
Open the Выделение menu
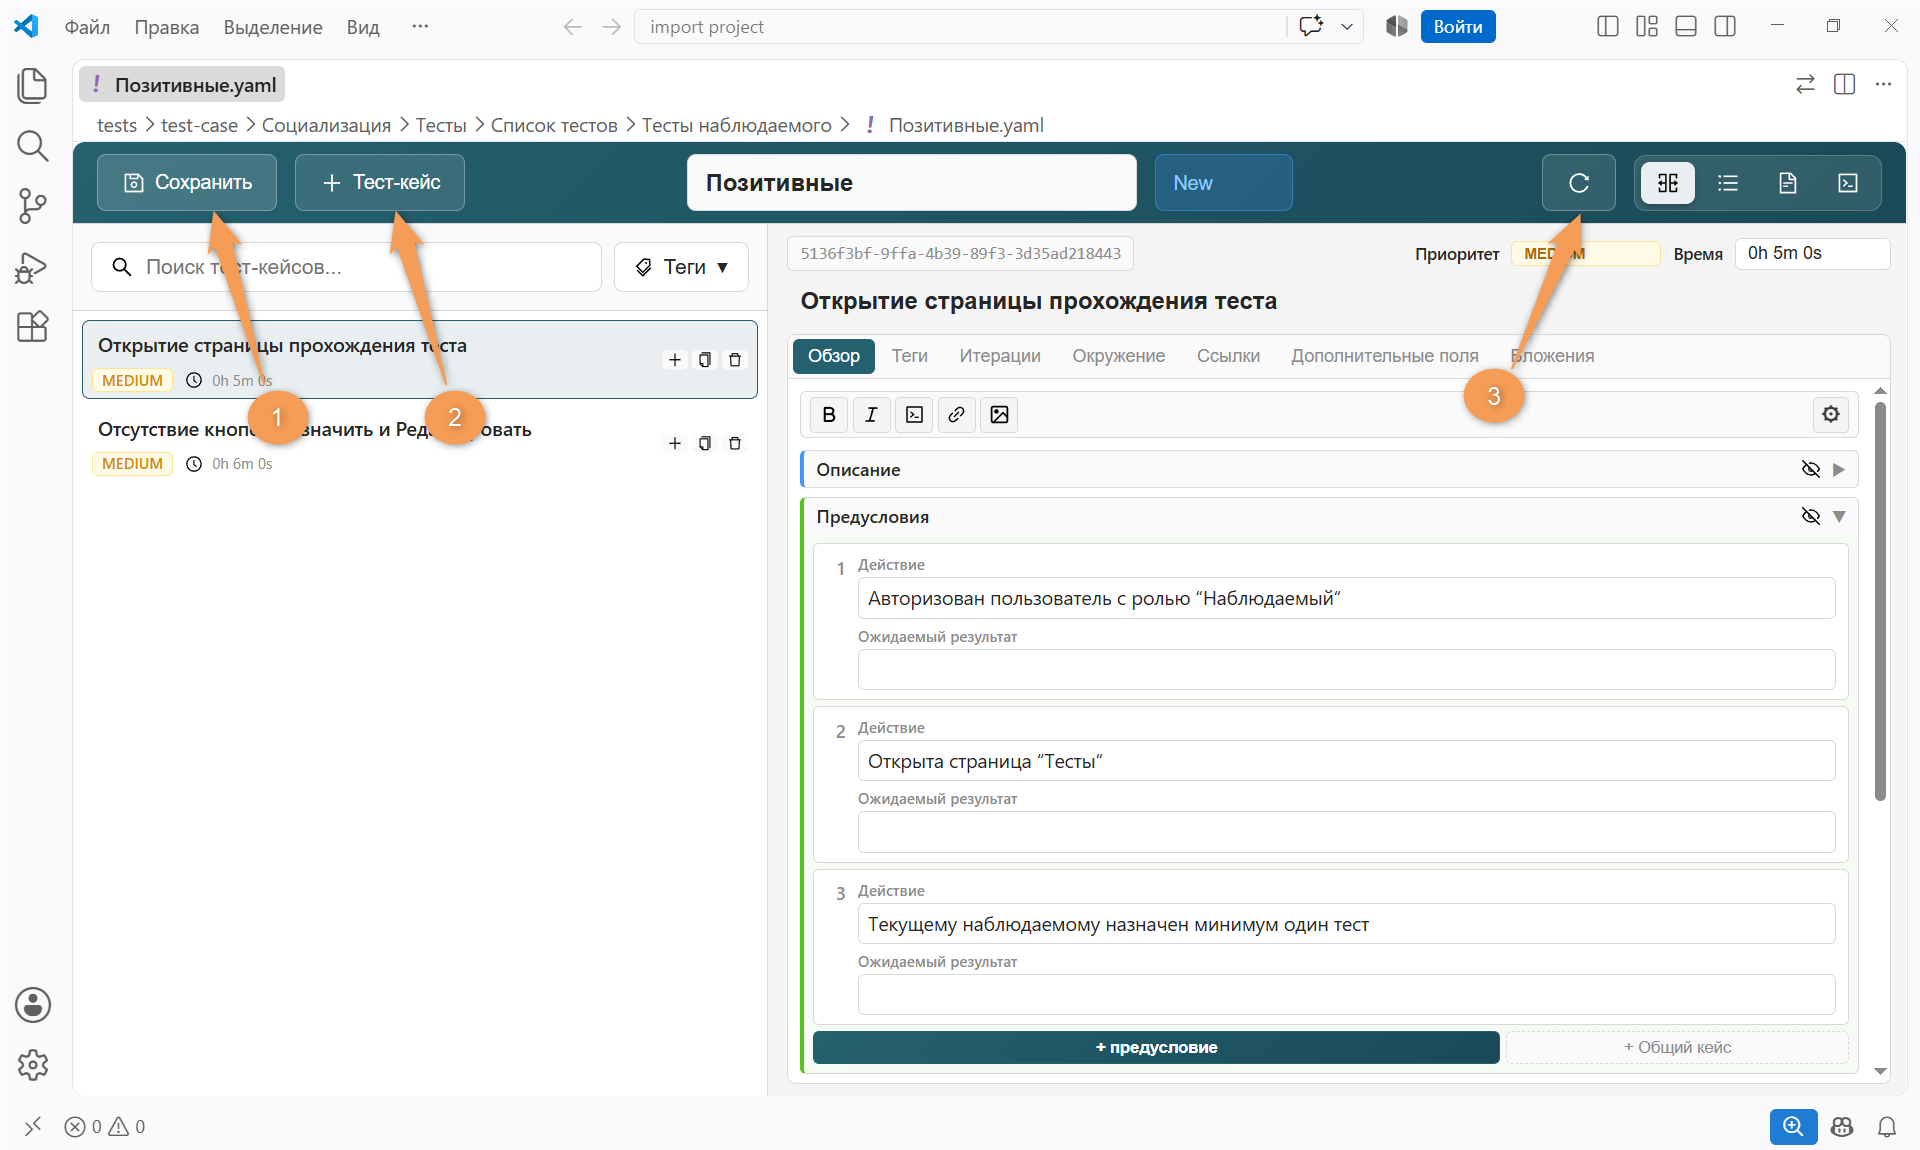273,27
